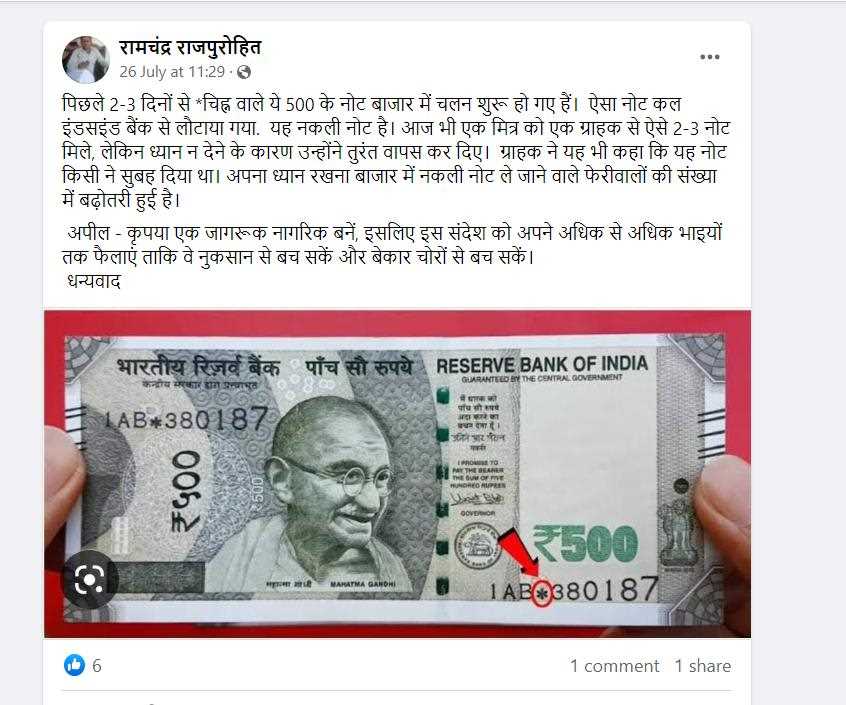Click the visual search lens icon on image
This screenshot has width=846, height=705.
click(x=90, y=580)
